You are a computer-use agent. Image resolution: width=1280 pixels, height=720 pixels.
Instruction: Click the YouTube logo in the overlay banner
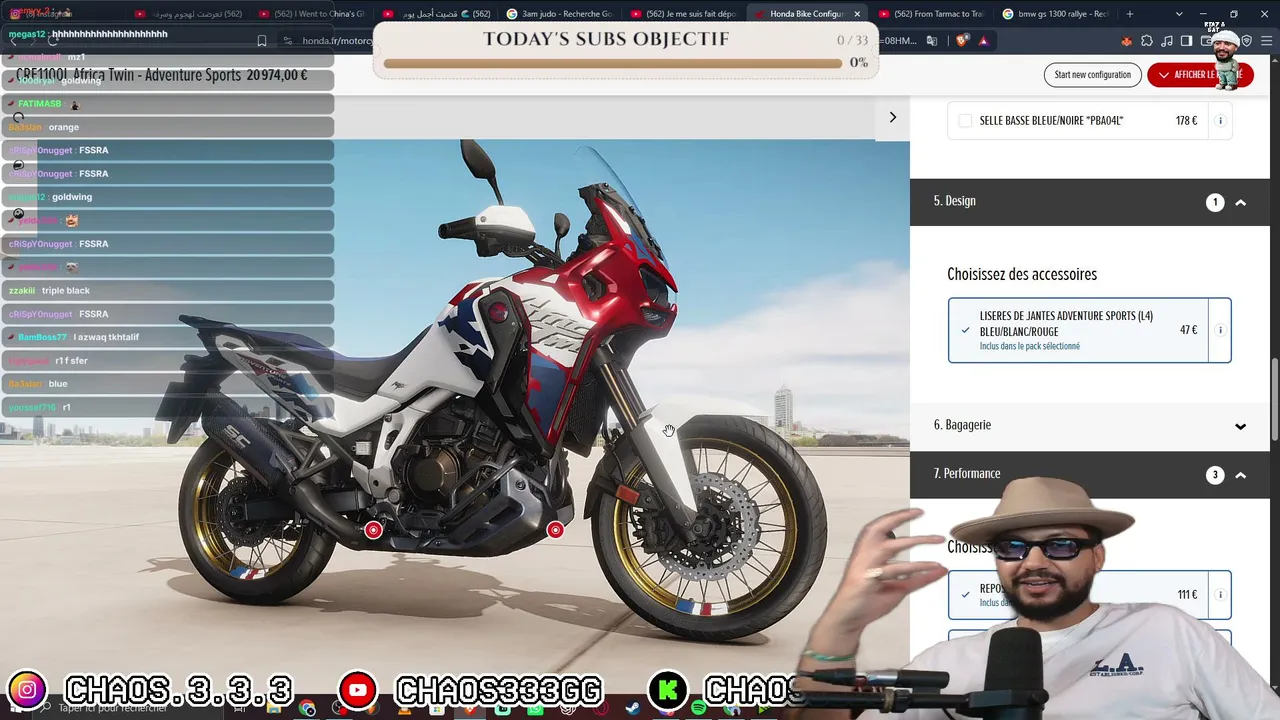357,690
